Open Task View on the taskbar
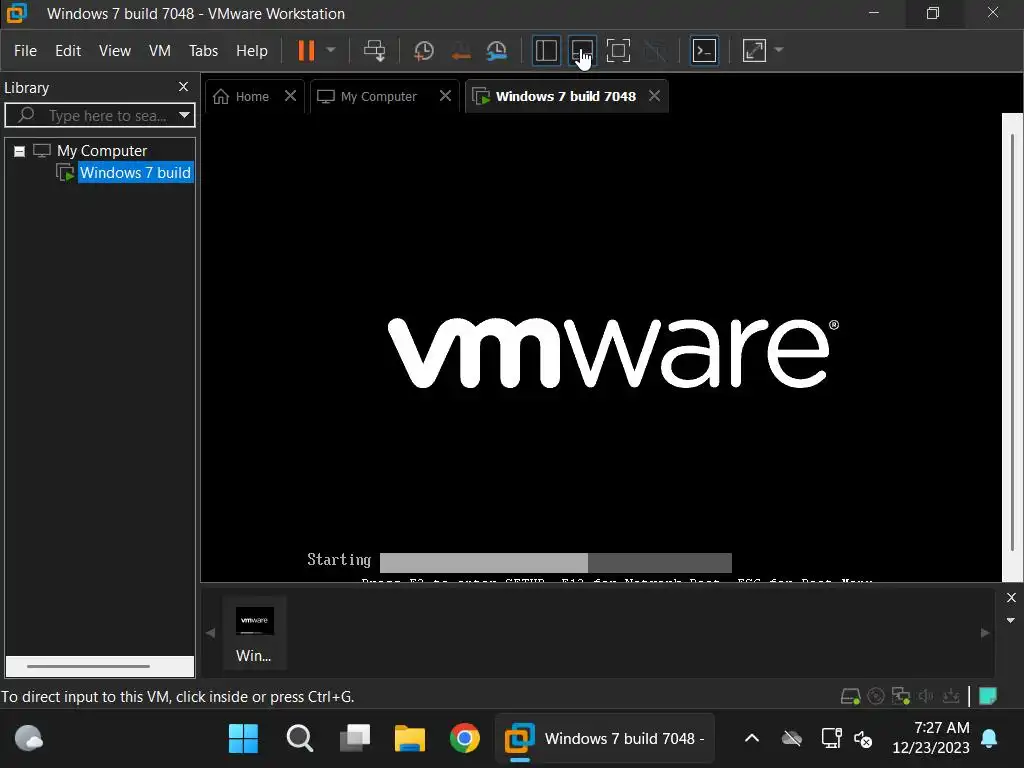This screenshot has width=1024, height=768. [x=355, y=739]
